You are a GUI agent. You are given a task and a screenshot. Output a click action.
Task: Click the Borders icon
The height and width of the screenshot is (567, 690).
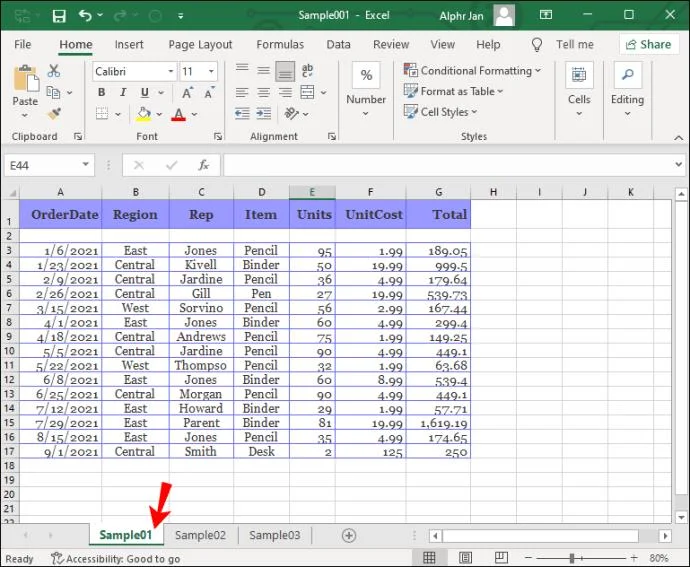[x=102, y=114]
